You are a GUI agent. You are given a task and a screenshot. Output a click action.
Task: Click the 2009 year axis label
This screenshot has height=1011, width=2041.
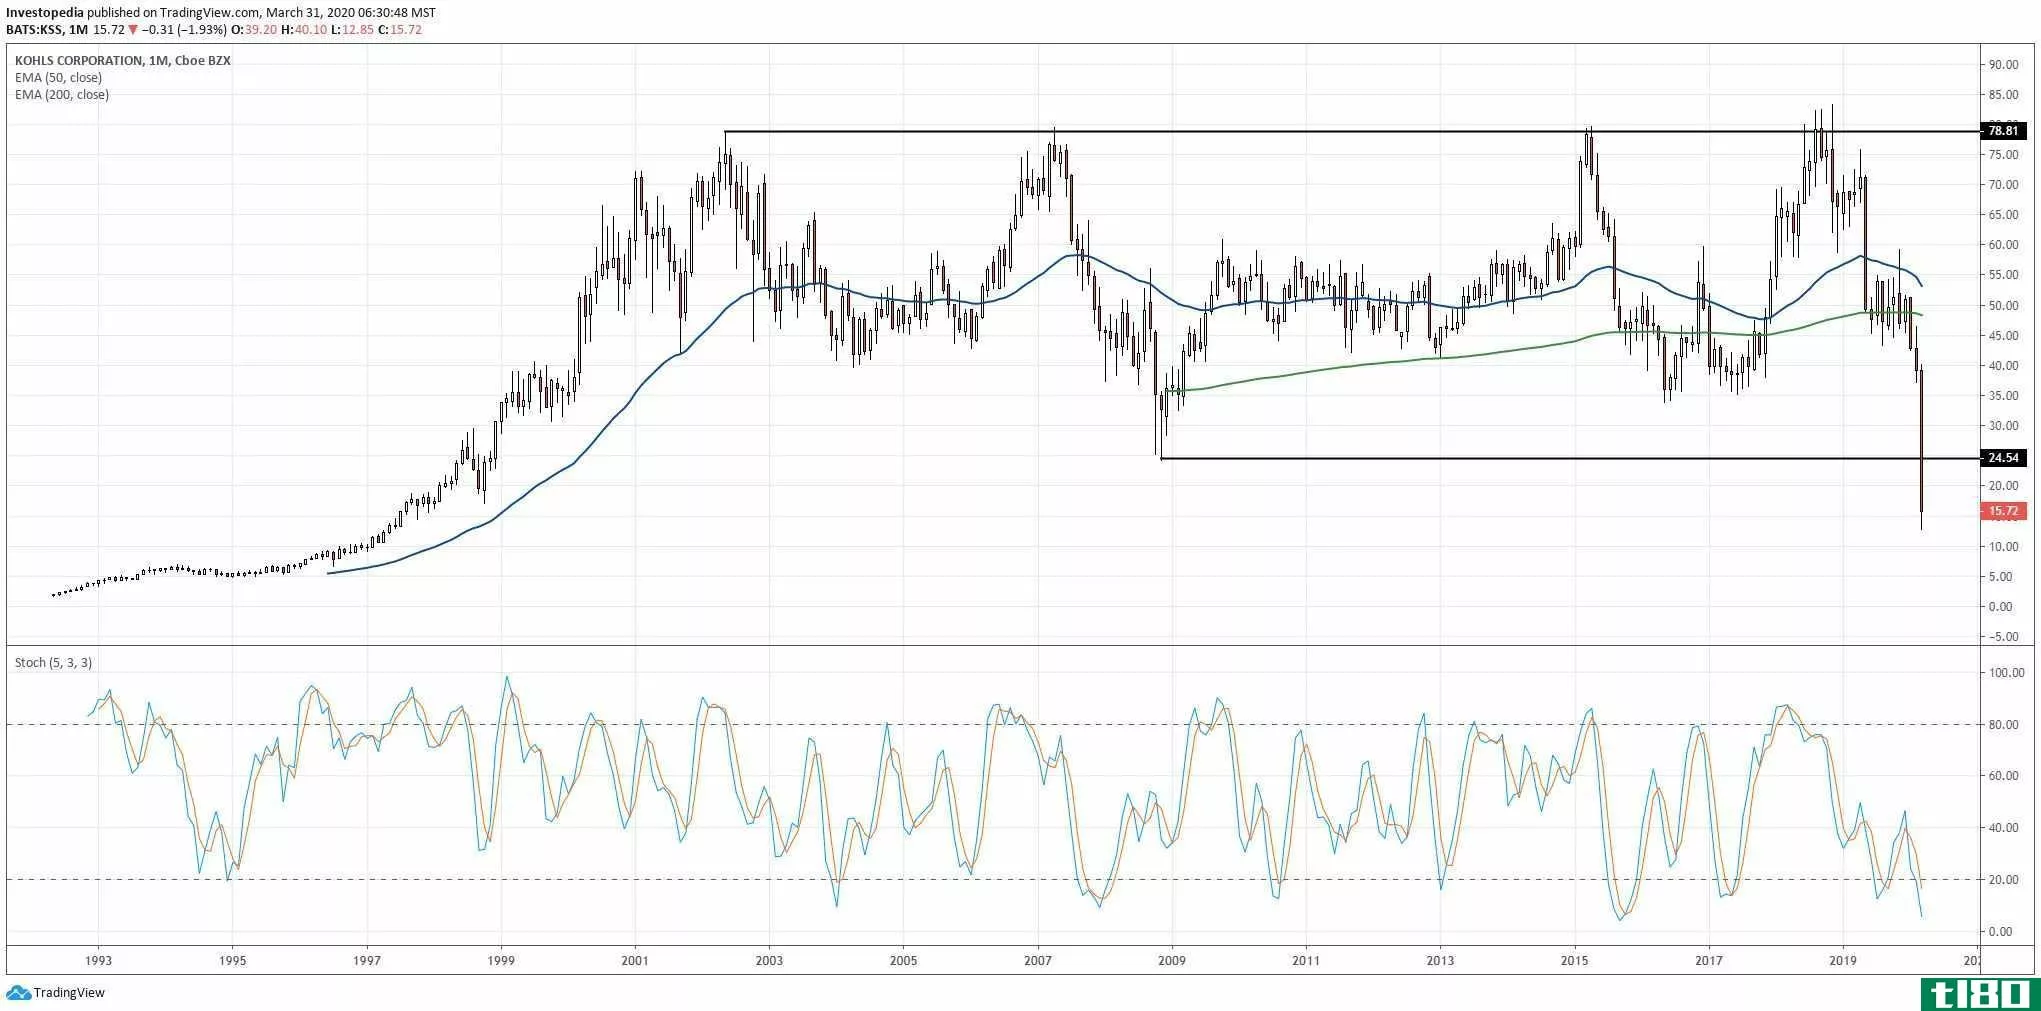[1172, 961]
